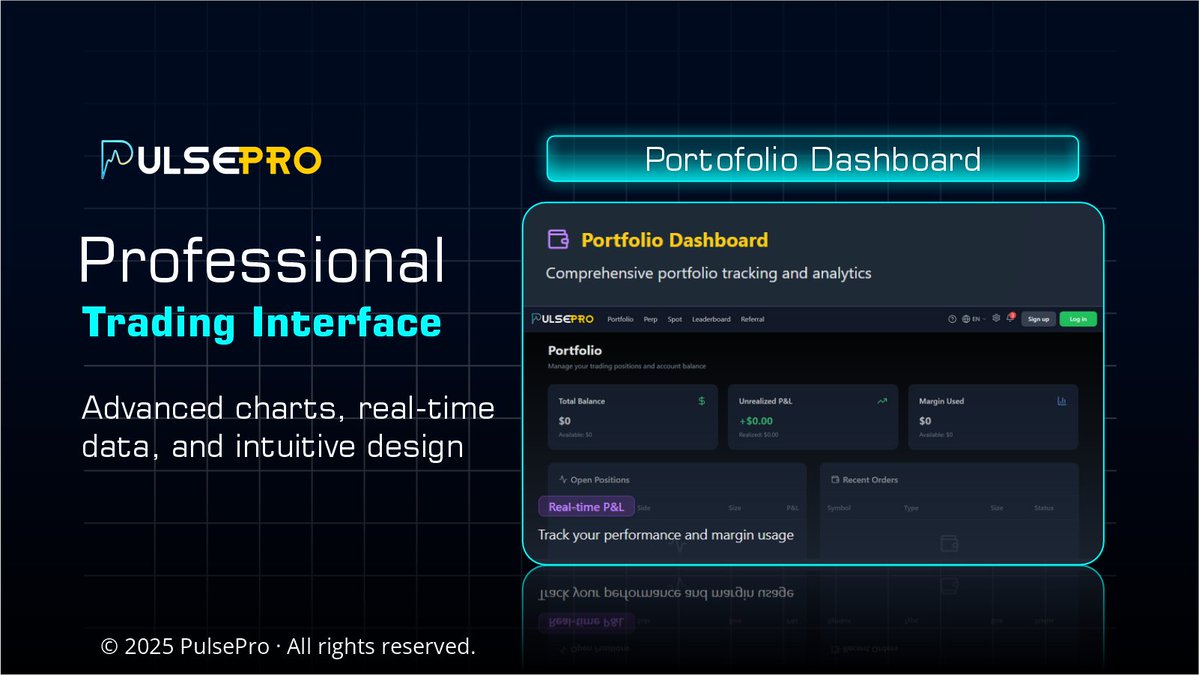Click the trend arrow icon on Unrealized P&L
The image size is (1199, 675).
[x=882, y=401]
